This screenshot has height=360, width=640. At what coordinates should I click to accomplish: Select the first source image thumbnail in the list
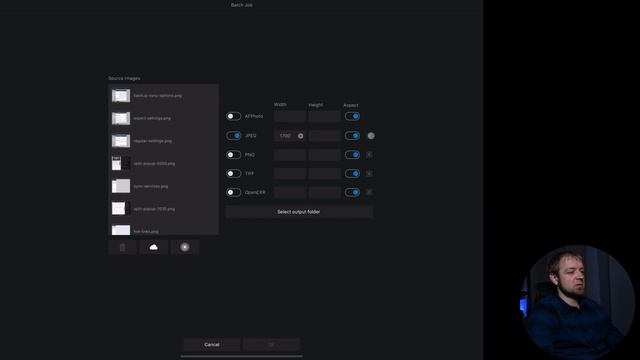(x=121, y=96)
